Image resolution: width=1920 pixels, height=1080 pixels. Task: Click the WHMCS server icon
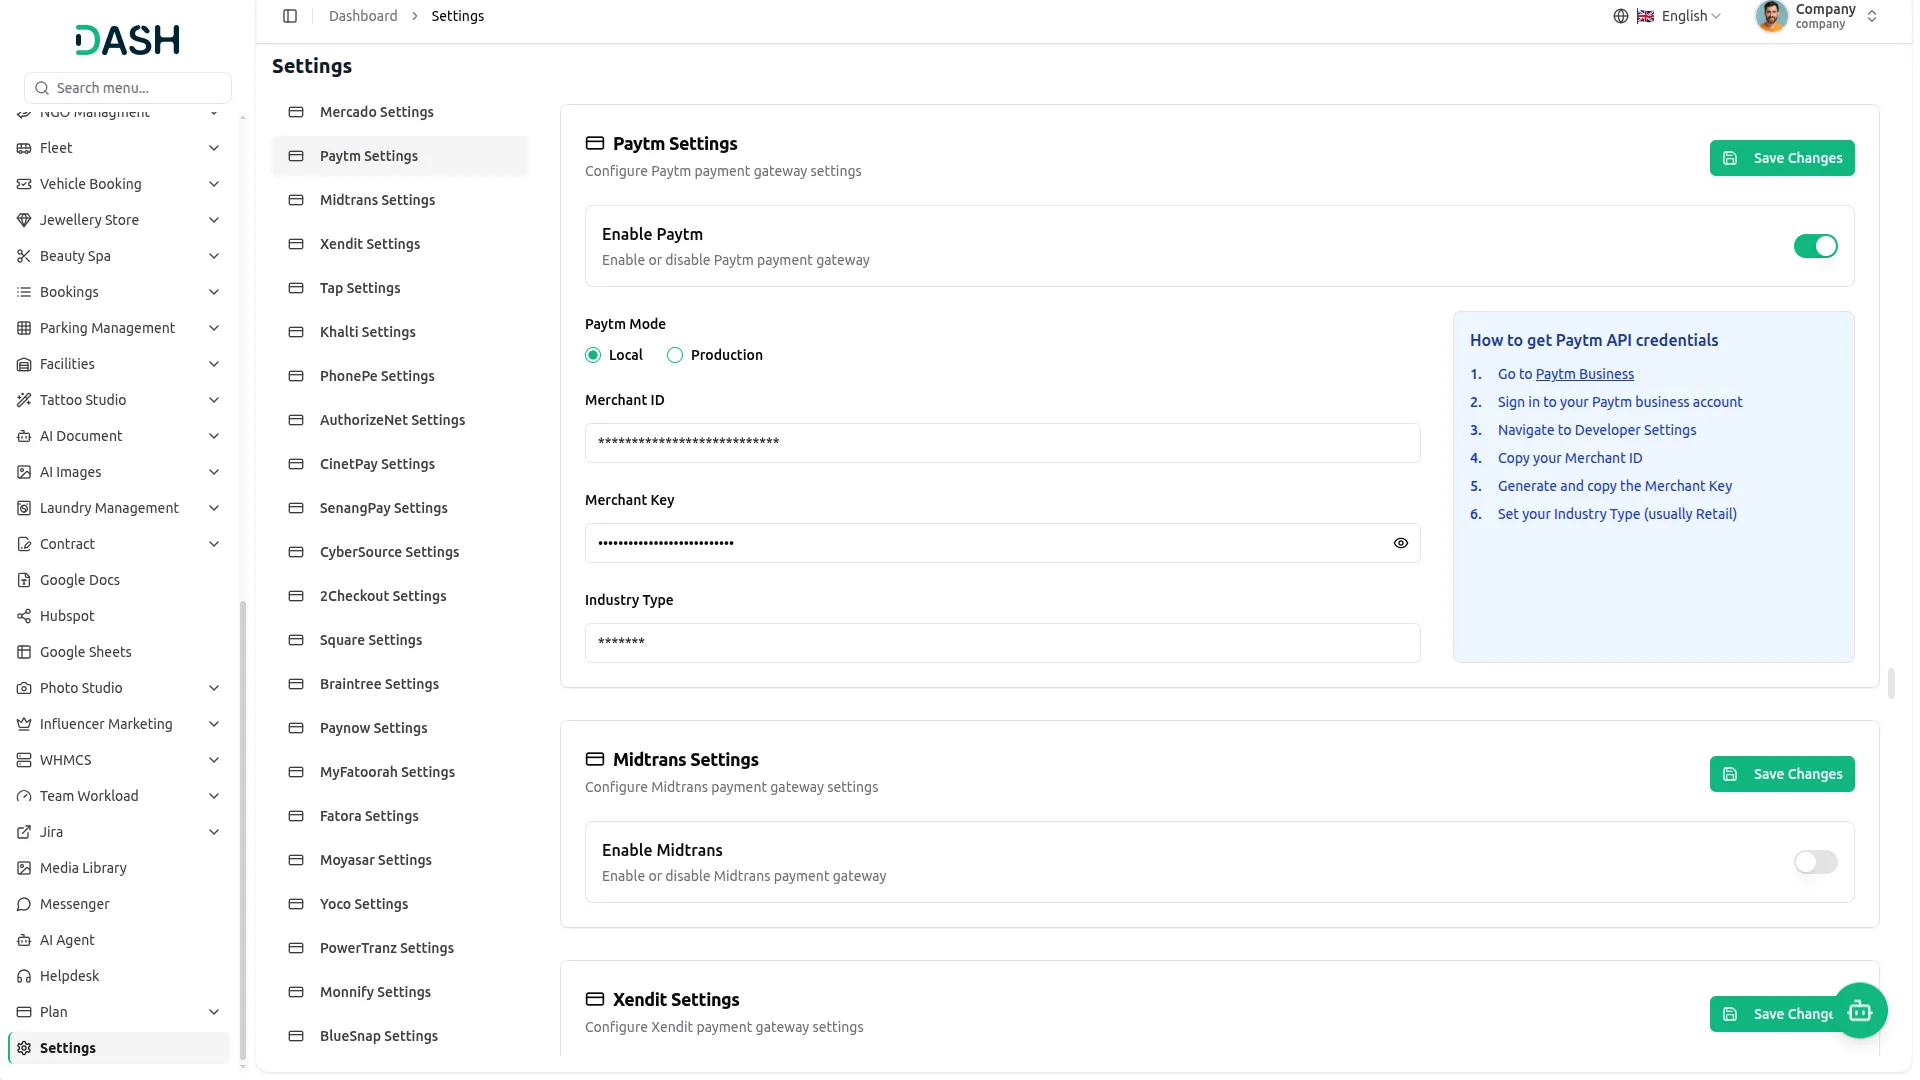pyautogui.click(x=24, y=760)
